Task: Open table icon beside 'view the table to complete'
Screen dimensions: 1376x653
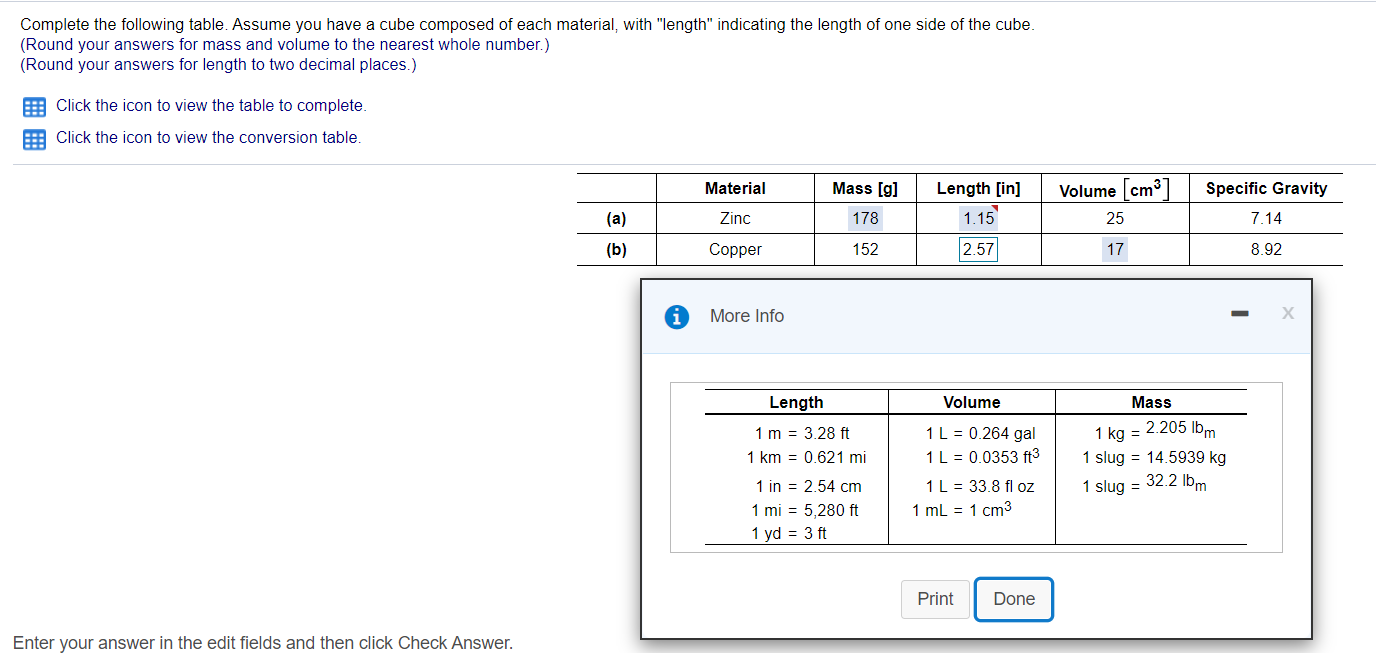Action: (34, 107)
